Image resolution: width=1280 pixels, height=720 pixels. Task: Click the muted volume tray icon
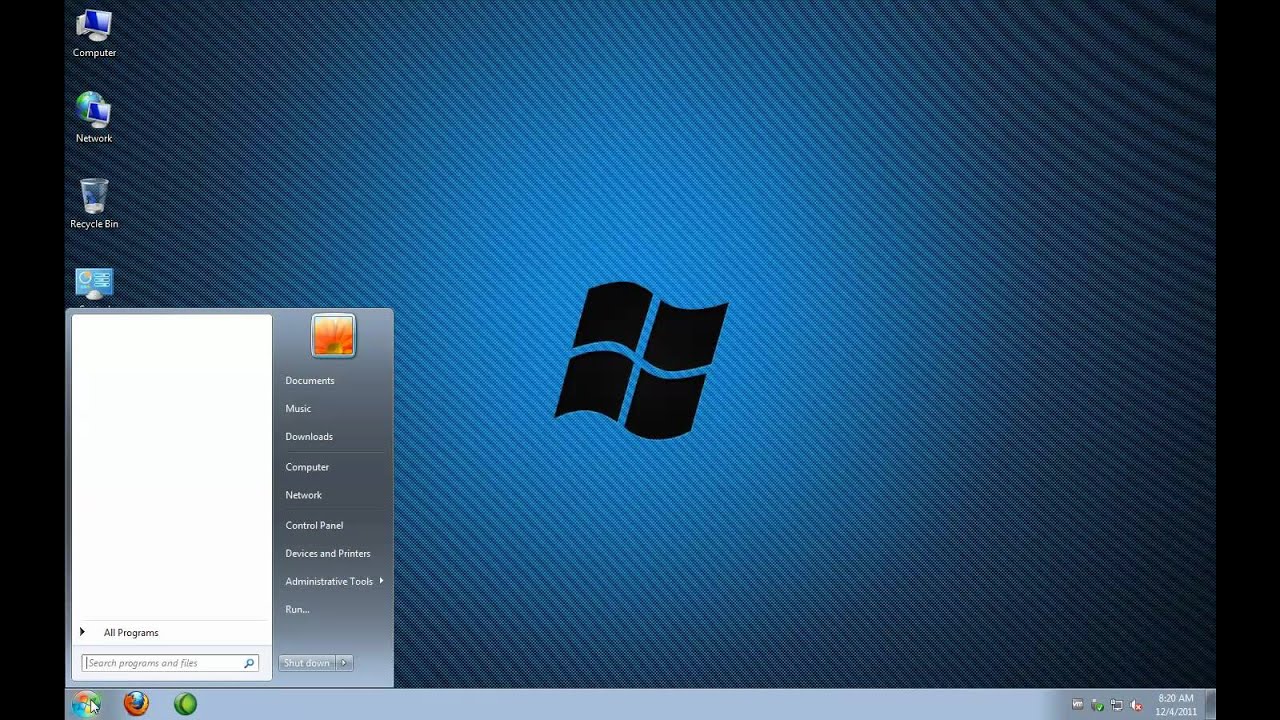click(1135, 704)
